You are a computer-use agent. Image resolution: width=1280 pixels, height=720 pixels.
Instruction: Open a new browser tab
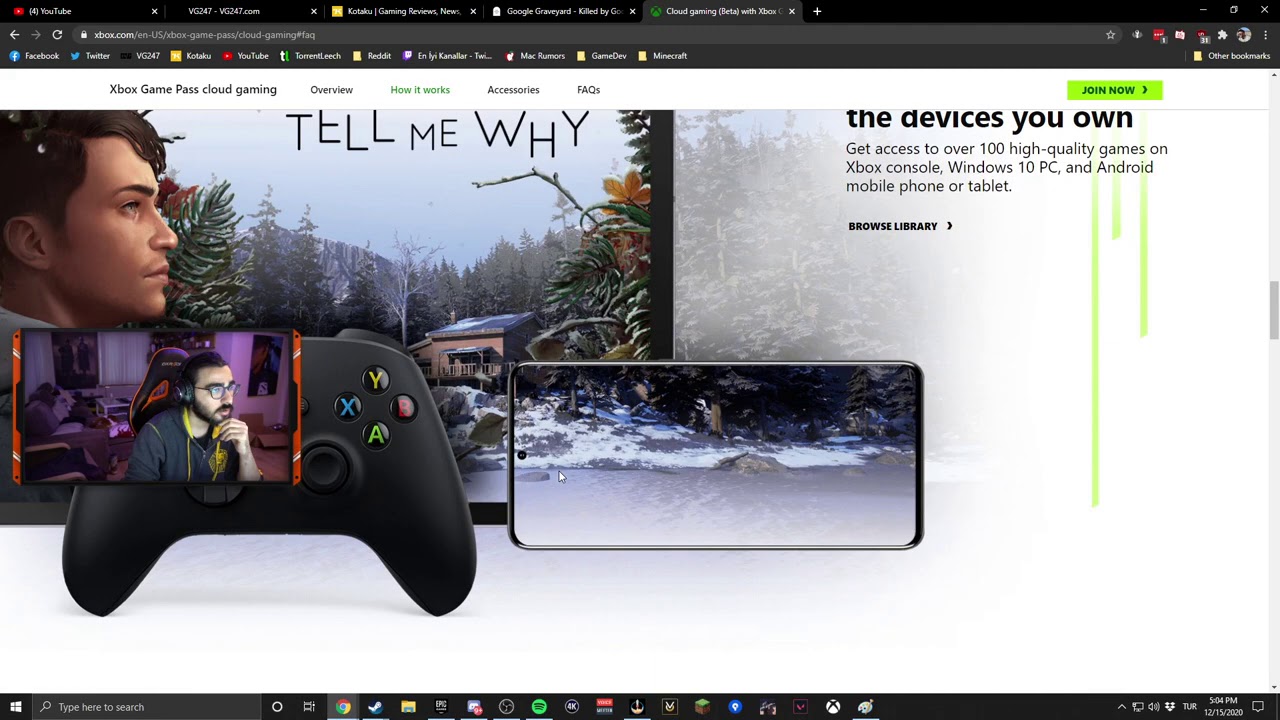click(817, 11)
